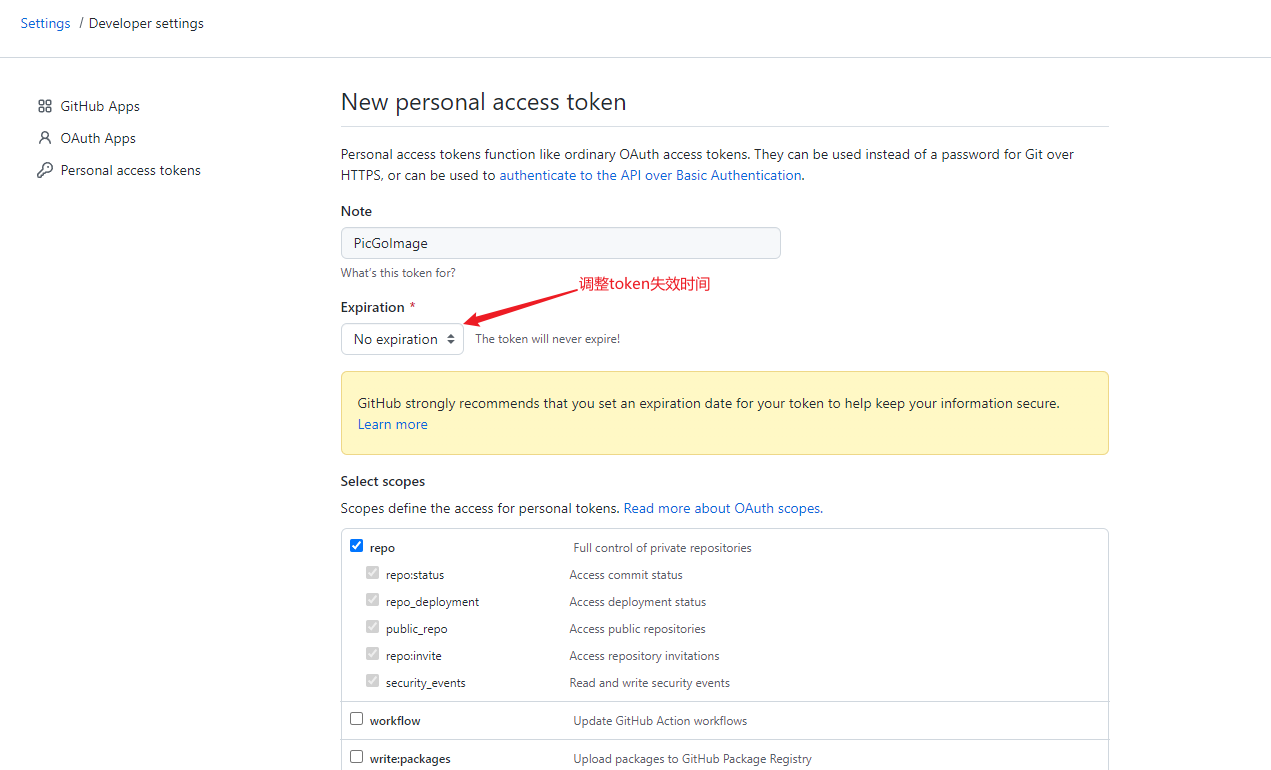Viewport: 1271px width, 770px height.
Task: Click the GitHub Apps grid icon
Action: (x=45, y=106)
